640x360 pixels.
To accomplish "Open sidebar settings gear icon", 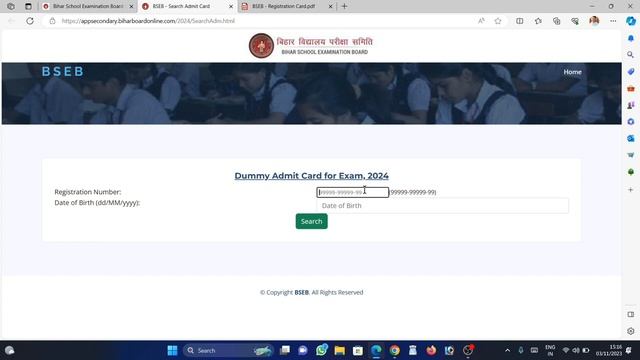I will point(631,331).
